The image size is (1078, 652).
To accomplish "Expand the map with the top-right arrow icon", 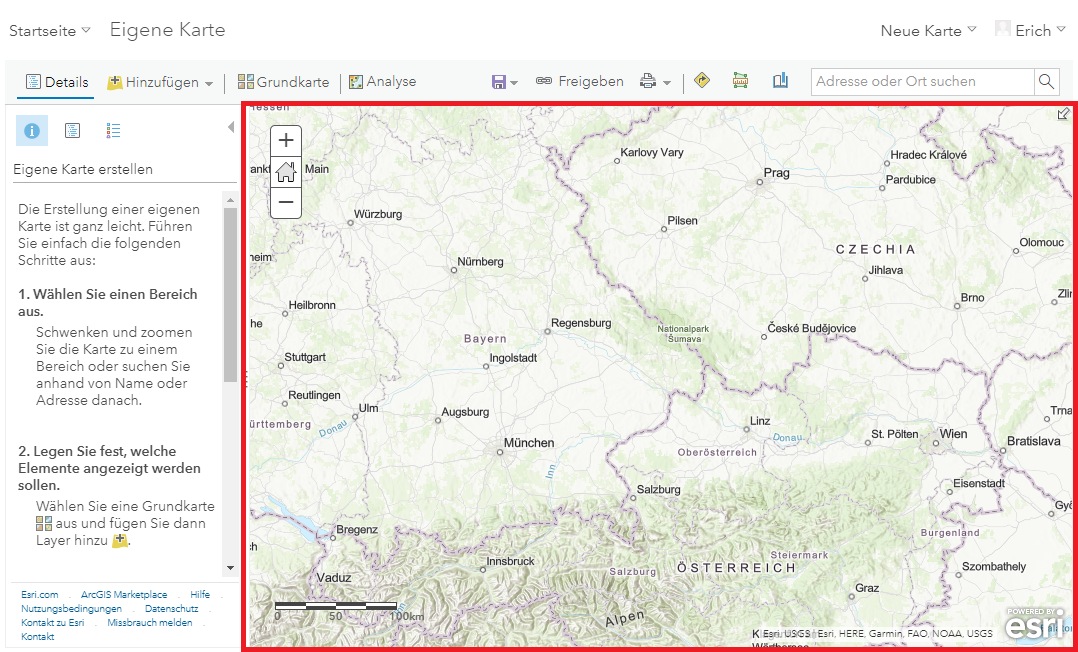I will click(1063, 114).
